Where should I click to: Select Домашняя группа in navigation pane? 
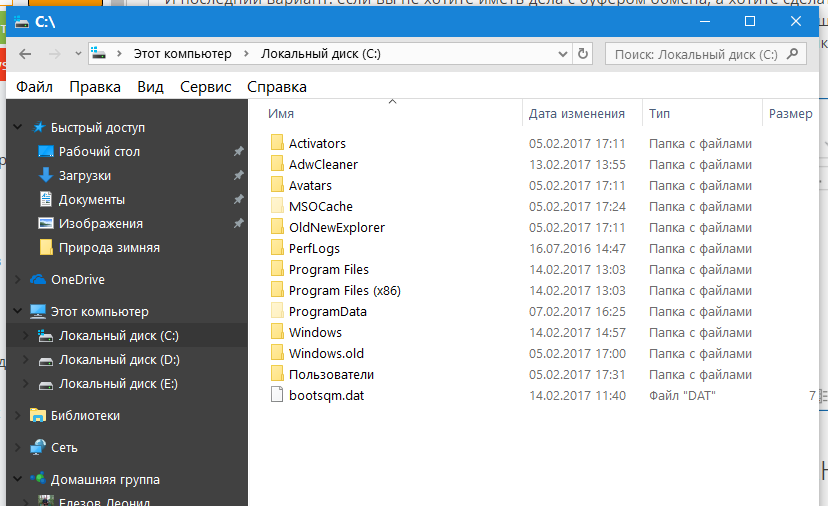pyautogui.click(x=105, y=480)
